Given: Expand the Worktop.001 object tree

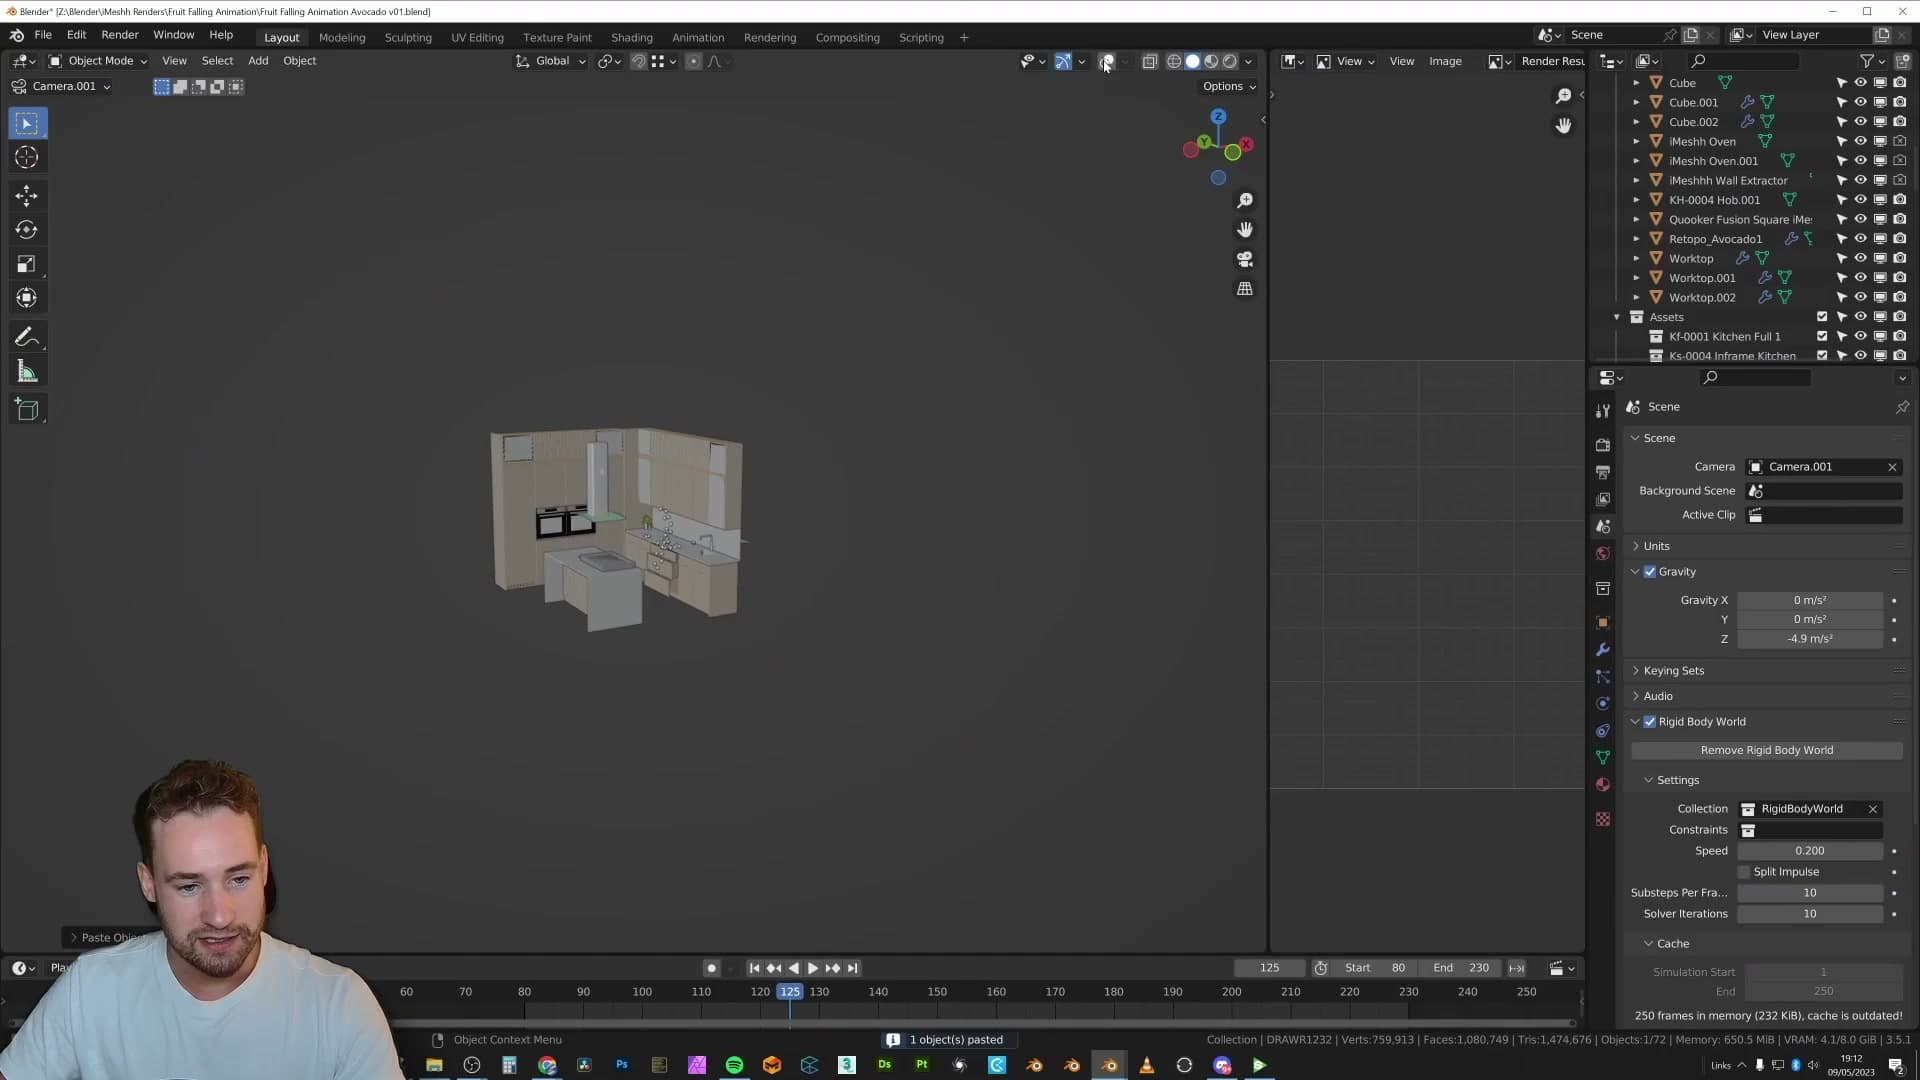Looking at the screenshot, I should click(x=1637, y=278).
